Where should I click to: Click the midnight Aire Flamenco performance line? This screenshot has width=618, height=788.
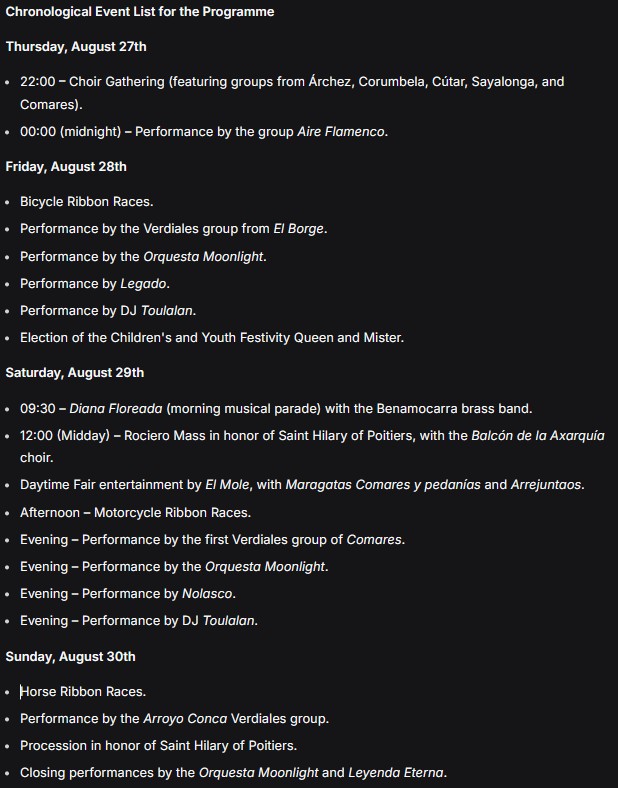click(x=204, y=132)
